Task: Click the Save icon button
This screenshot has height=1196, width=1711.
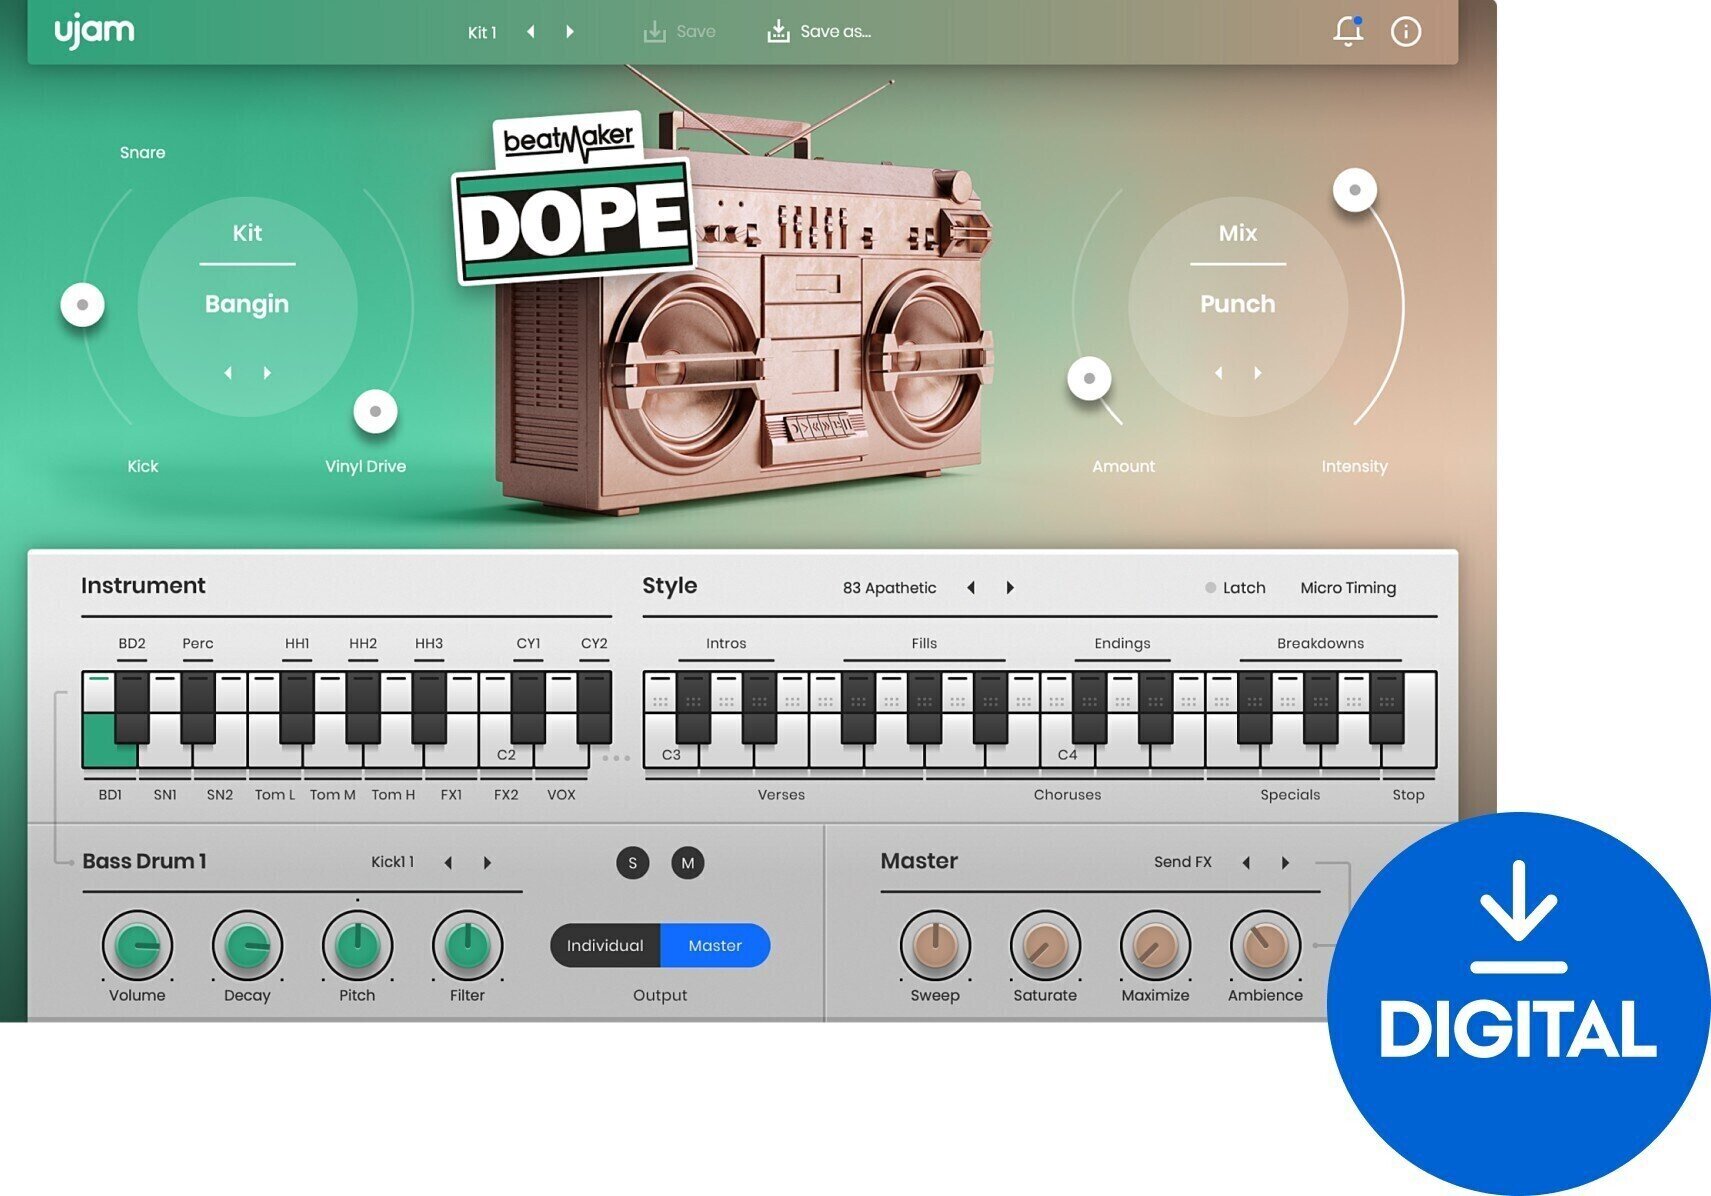Action: (x=680, y=32)
